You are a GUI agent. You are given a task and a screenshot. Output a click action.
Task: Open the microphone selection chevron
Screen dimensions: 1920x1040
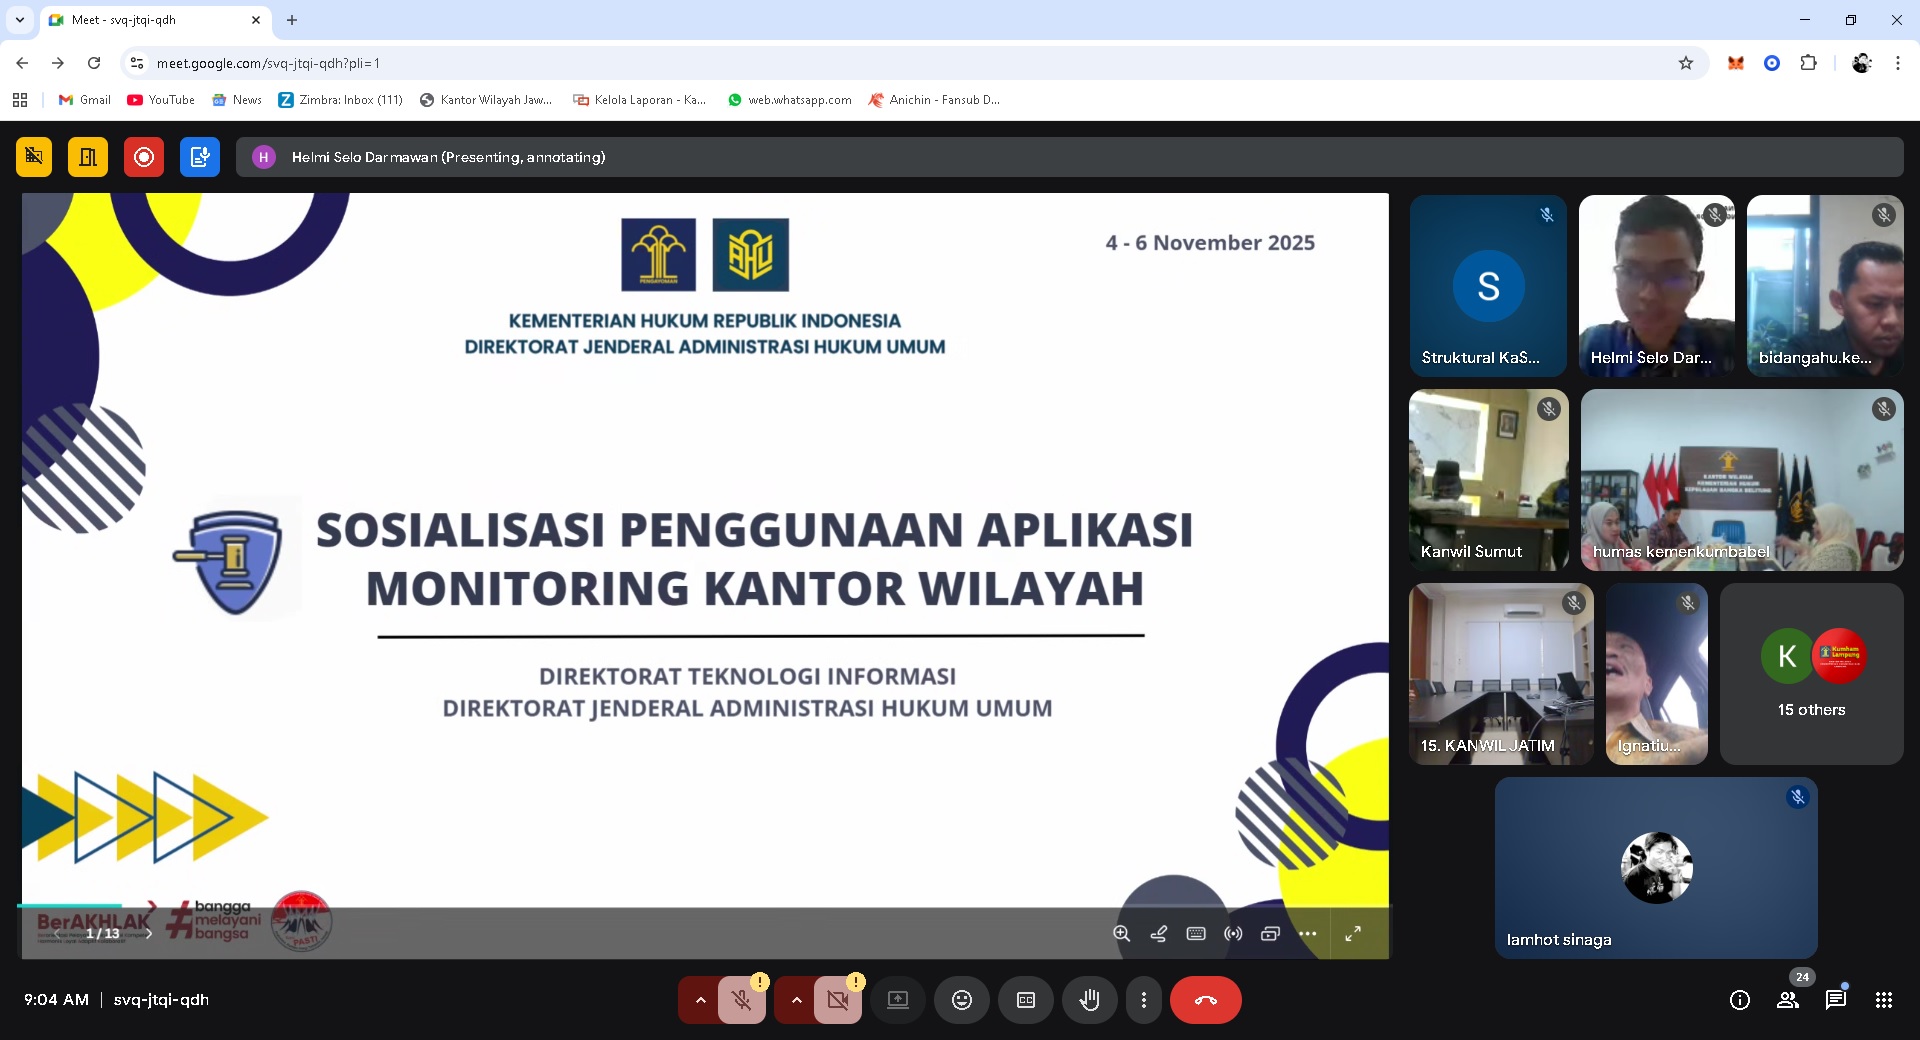tap(699, 1000)
